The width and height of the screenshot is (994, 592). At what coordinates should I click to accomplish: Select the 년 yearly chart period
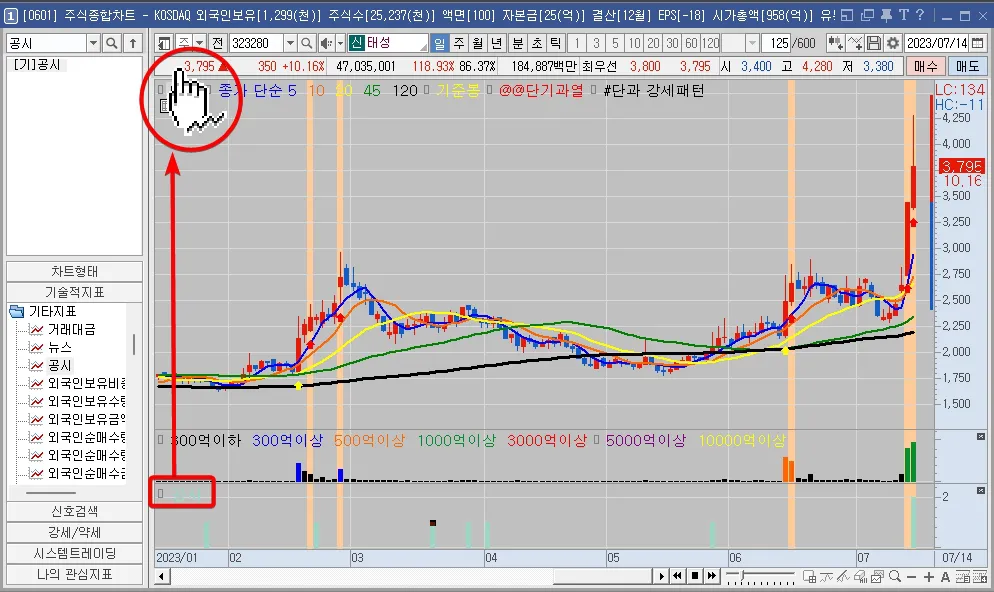496,43
